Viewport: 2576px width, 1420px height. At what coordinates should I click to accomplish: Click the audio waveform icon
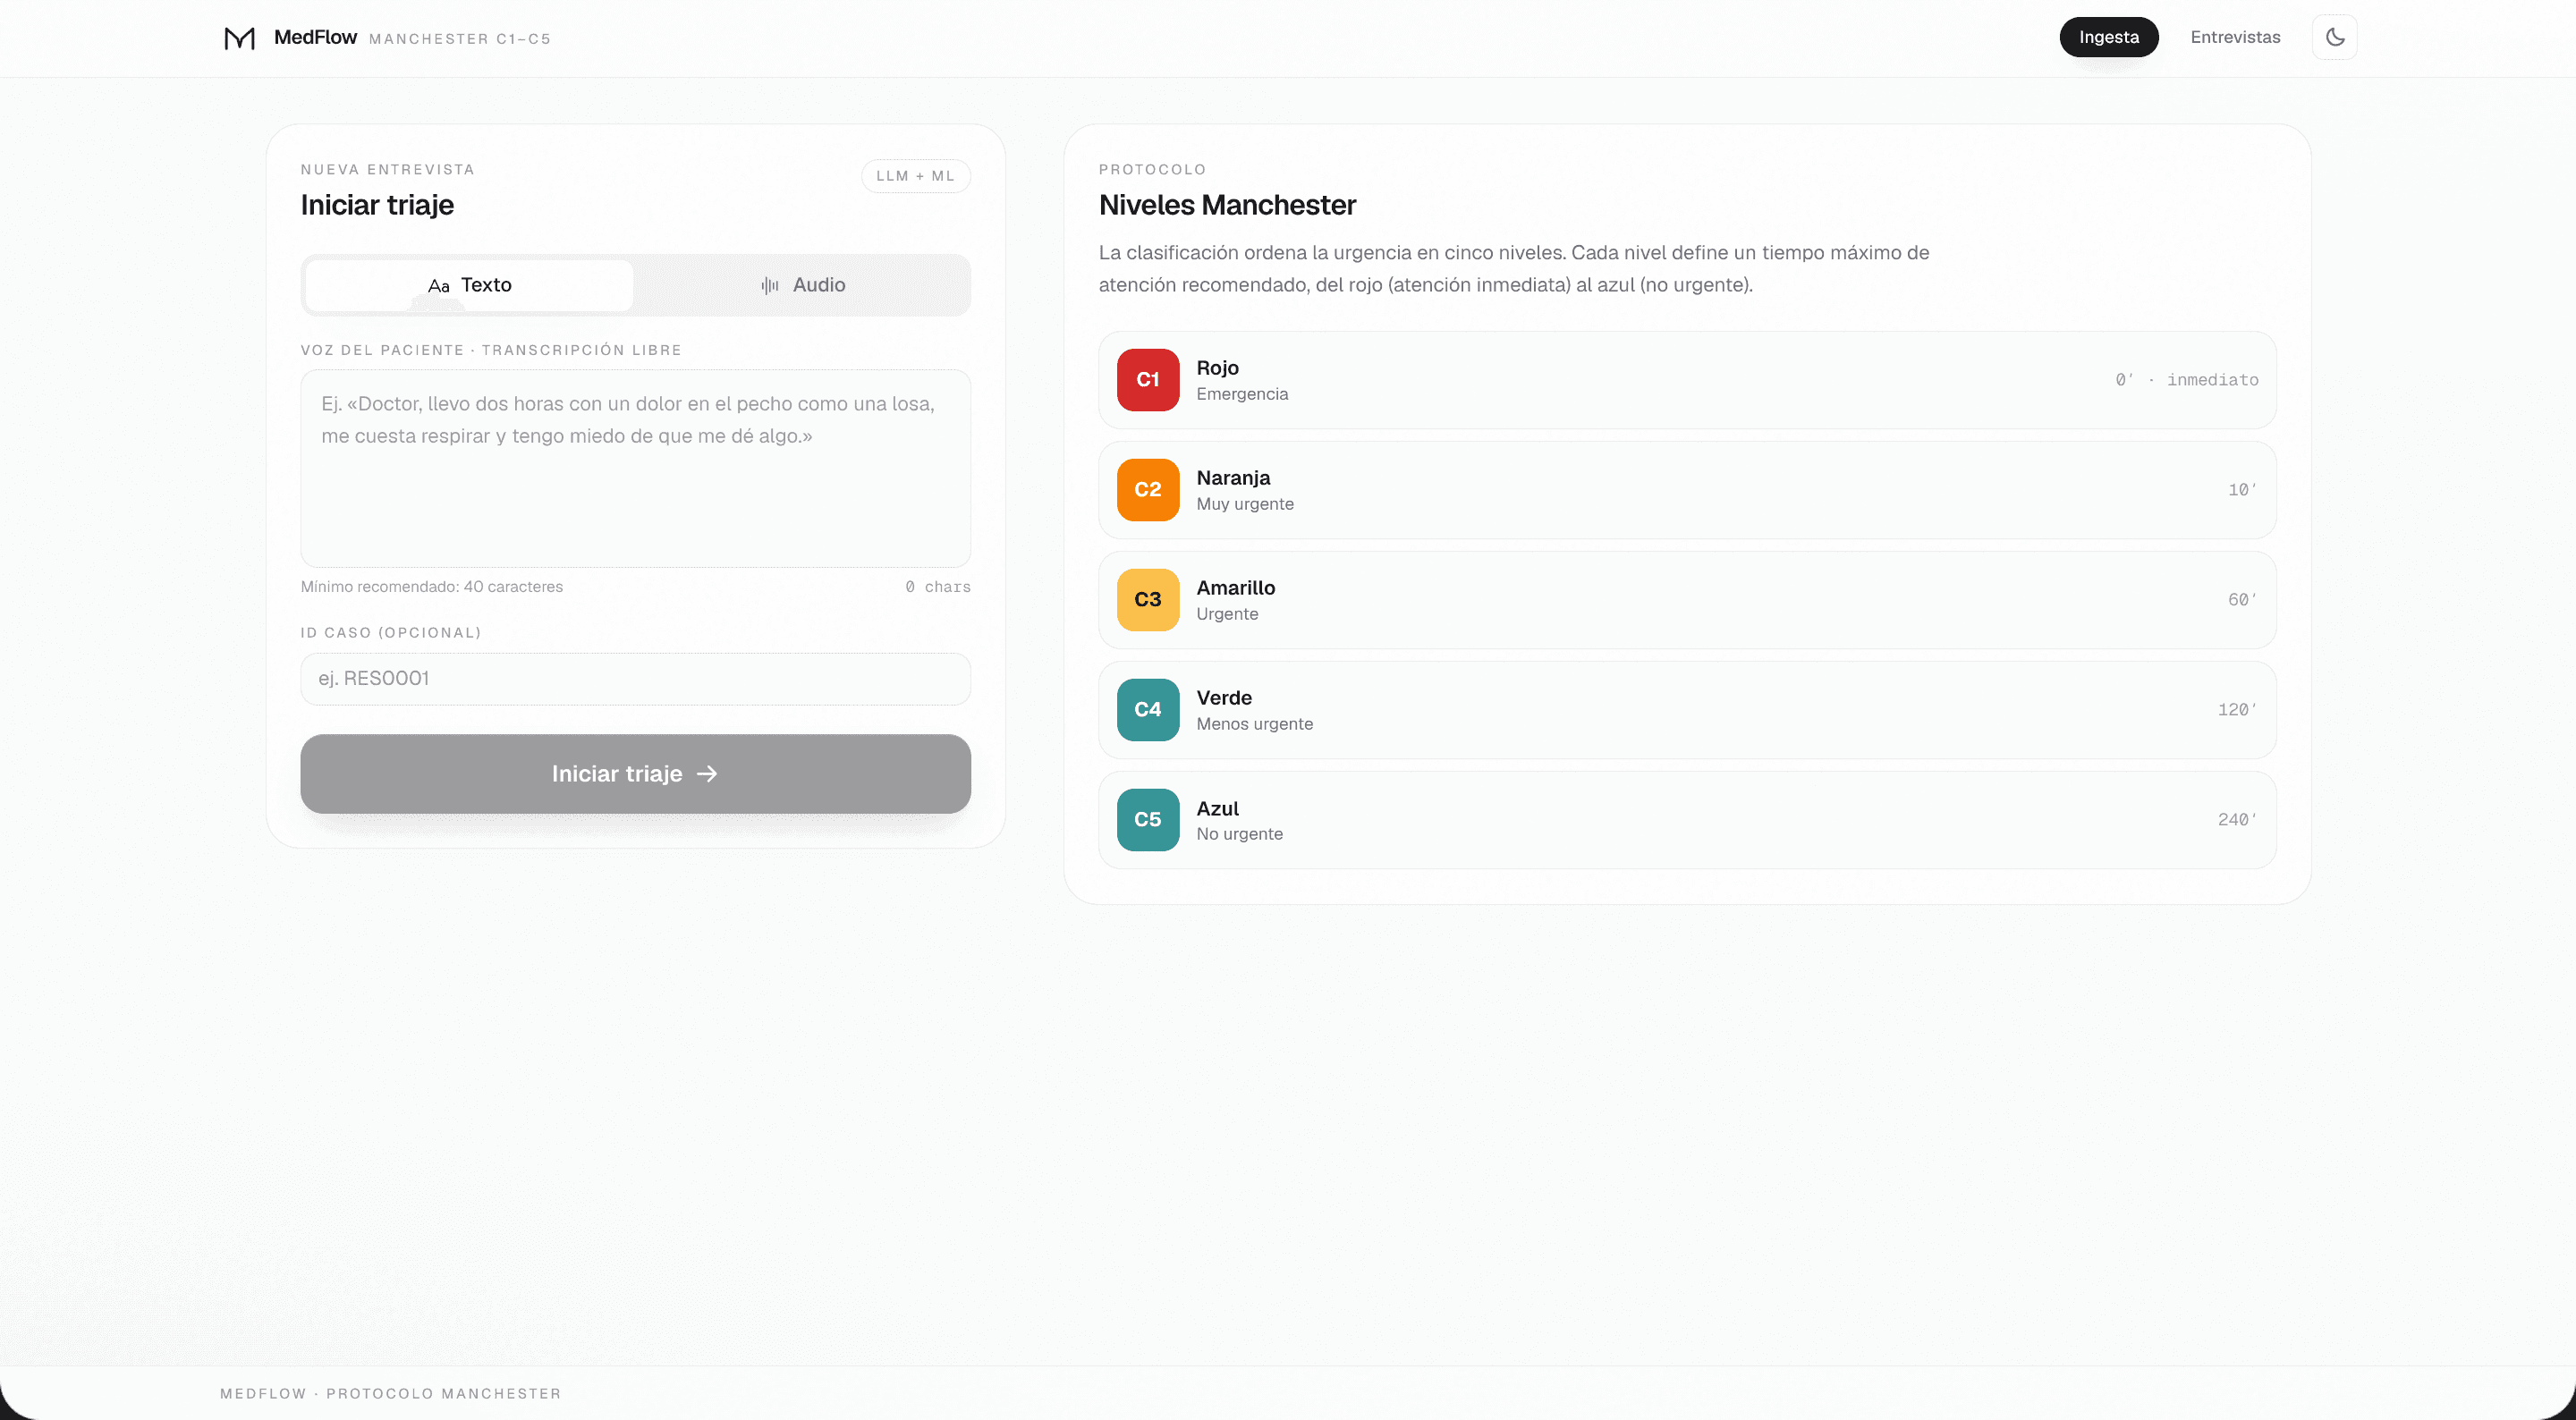click(769, 286)
